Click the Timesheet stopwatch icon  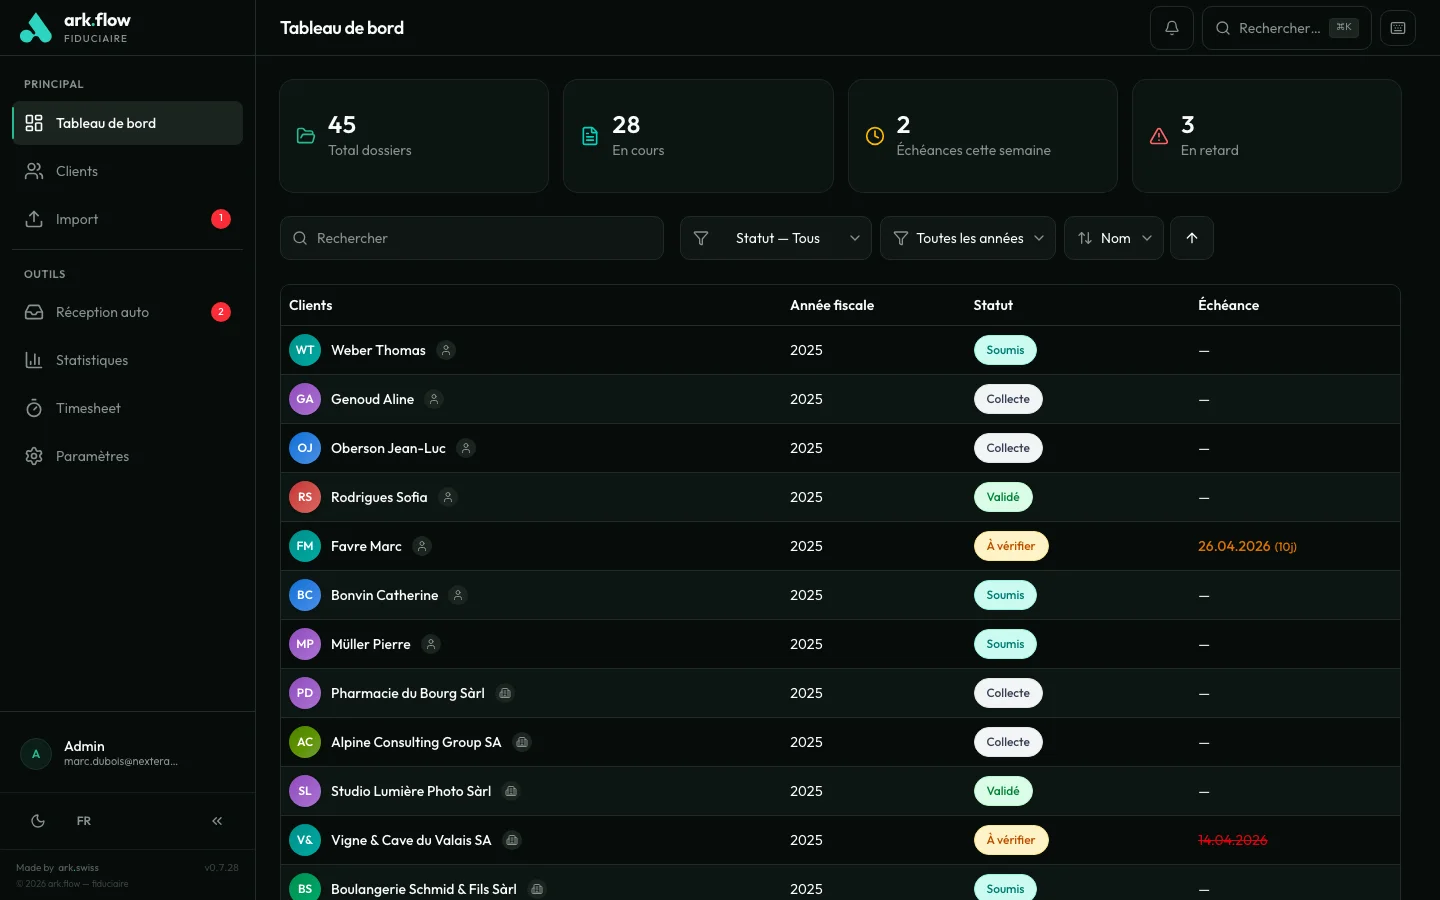pos(34,408)
